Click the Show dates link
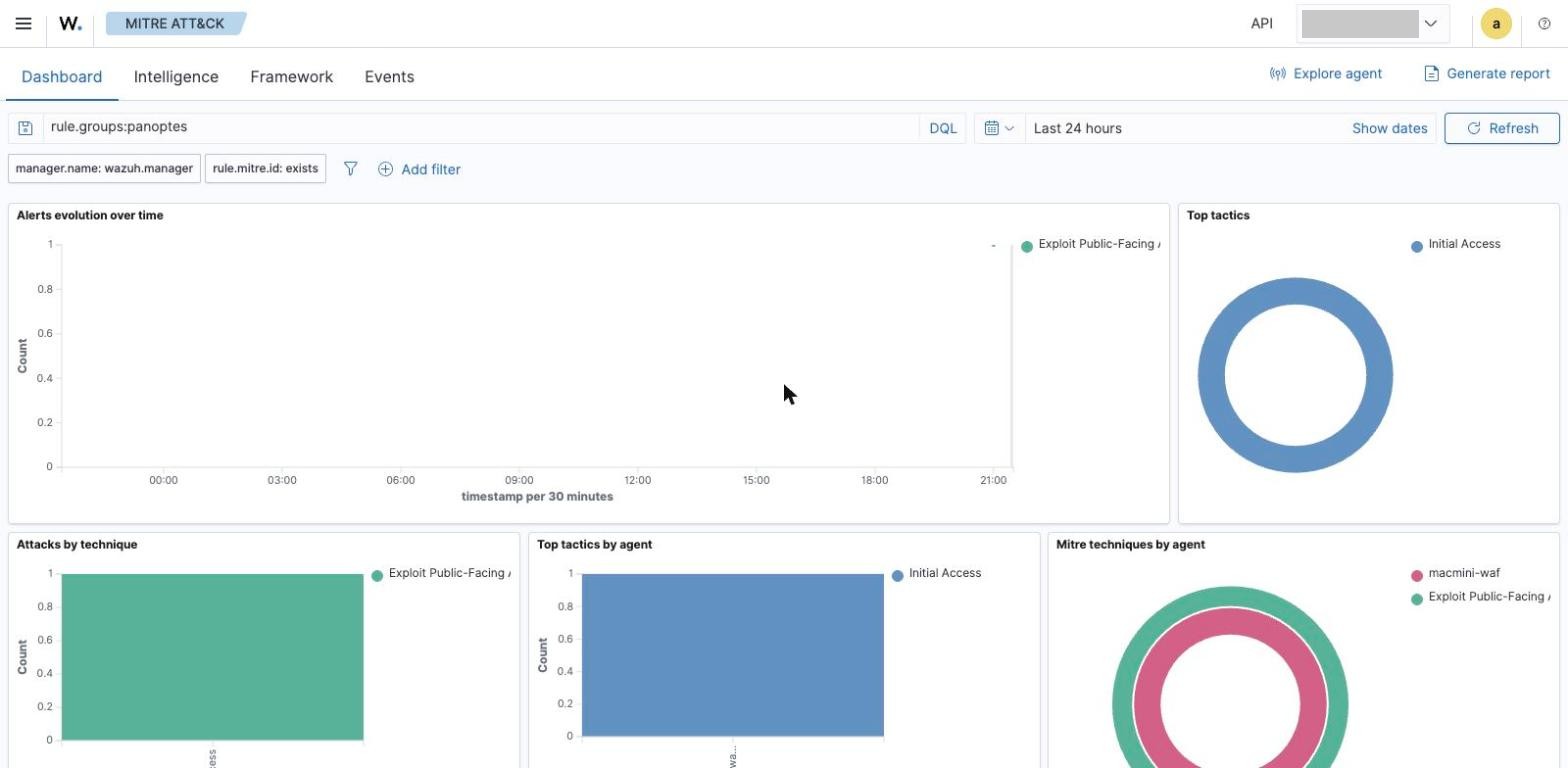This screenshot has width=1568, height=768. 1389,128
